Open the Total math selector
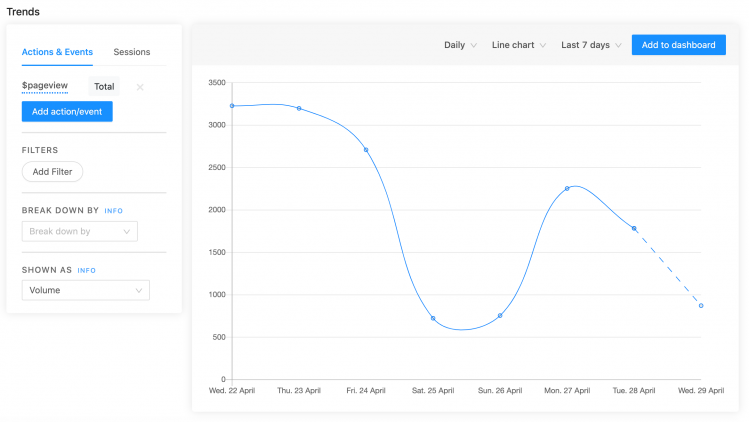Viewport: 749px width, 422px height. (104, 87)
